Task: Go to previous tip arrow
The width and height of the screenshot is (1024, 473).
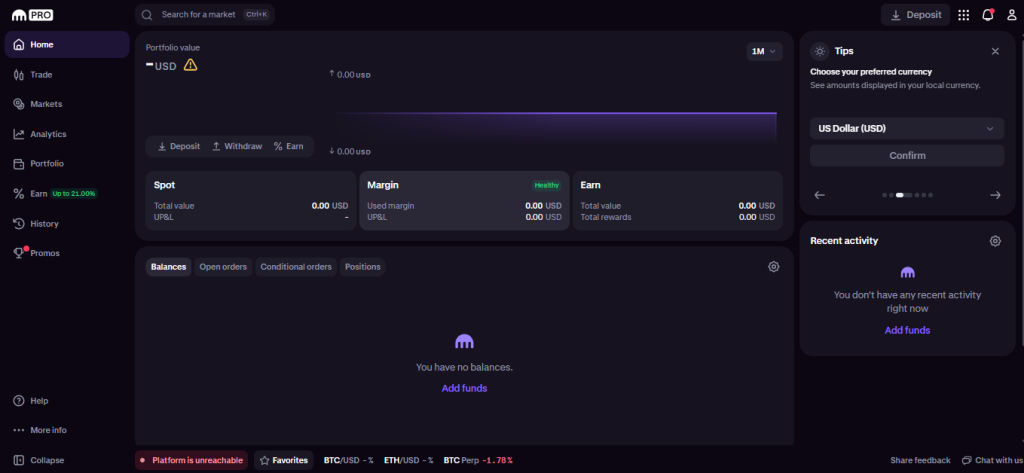Action: pyautogui.click(x=820, y=195)
